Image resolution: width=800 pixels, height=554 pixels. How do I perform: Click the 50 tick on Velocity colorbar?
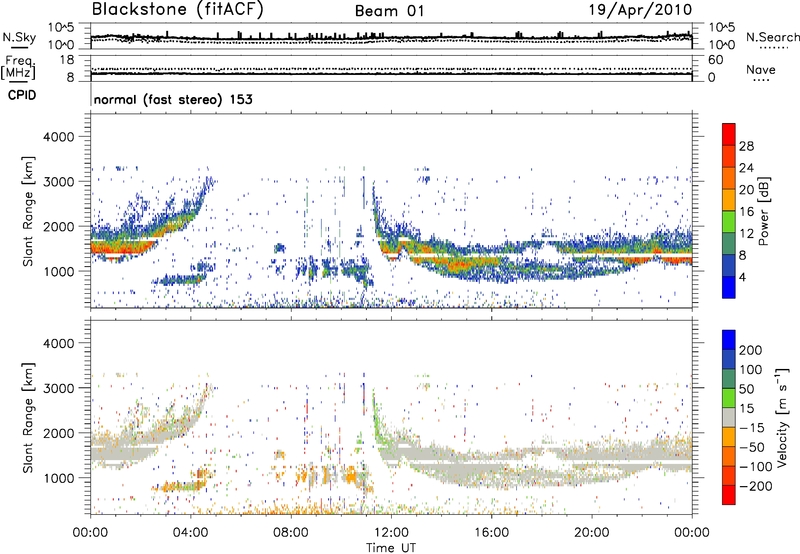746,389
